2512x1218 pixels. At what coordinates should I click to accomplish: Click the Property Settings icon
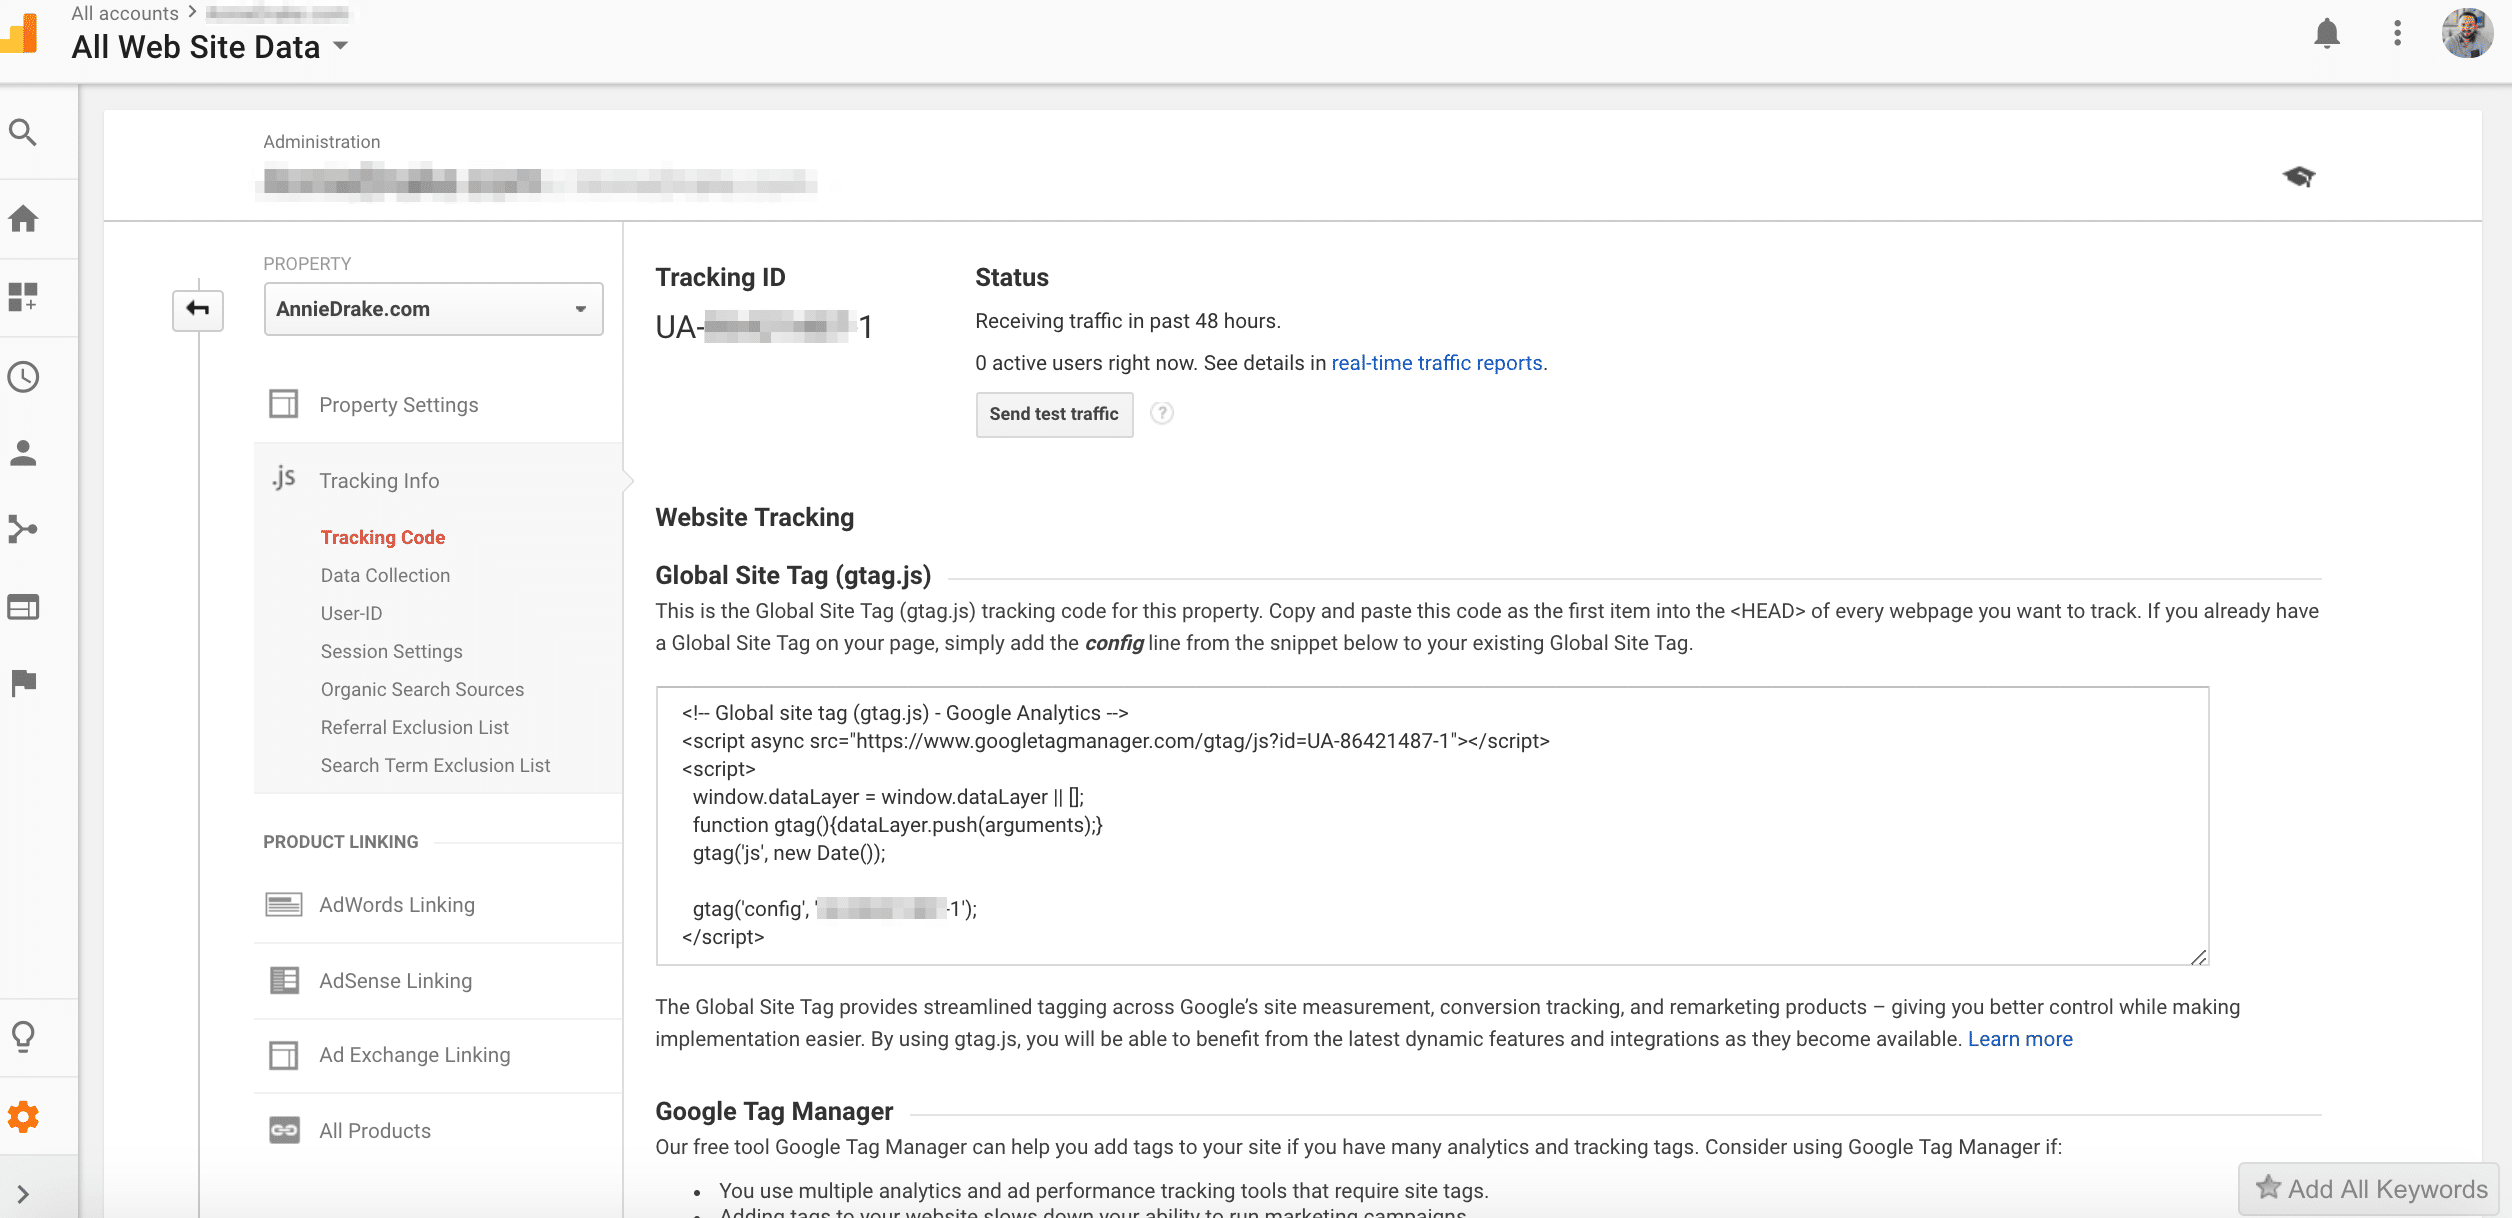point(284,404)
